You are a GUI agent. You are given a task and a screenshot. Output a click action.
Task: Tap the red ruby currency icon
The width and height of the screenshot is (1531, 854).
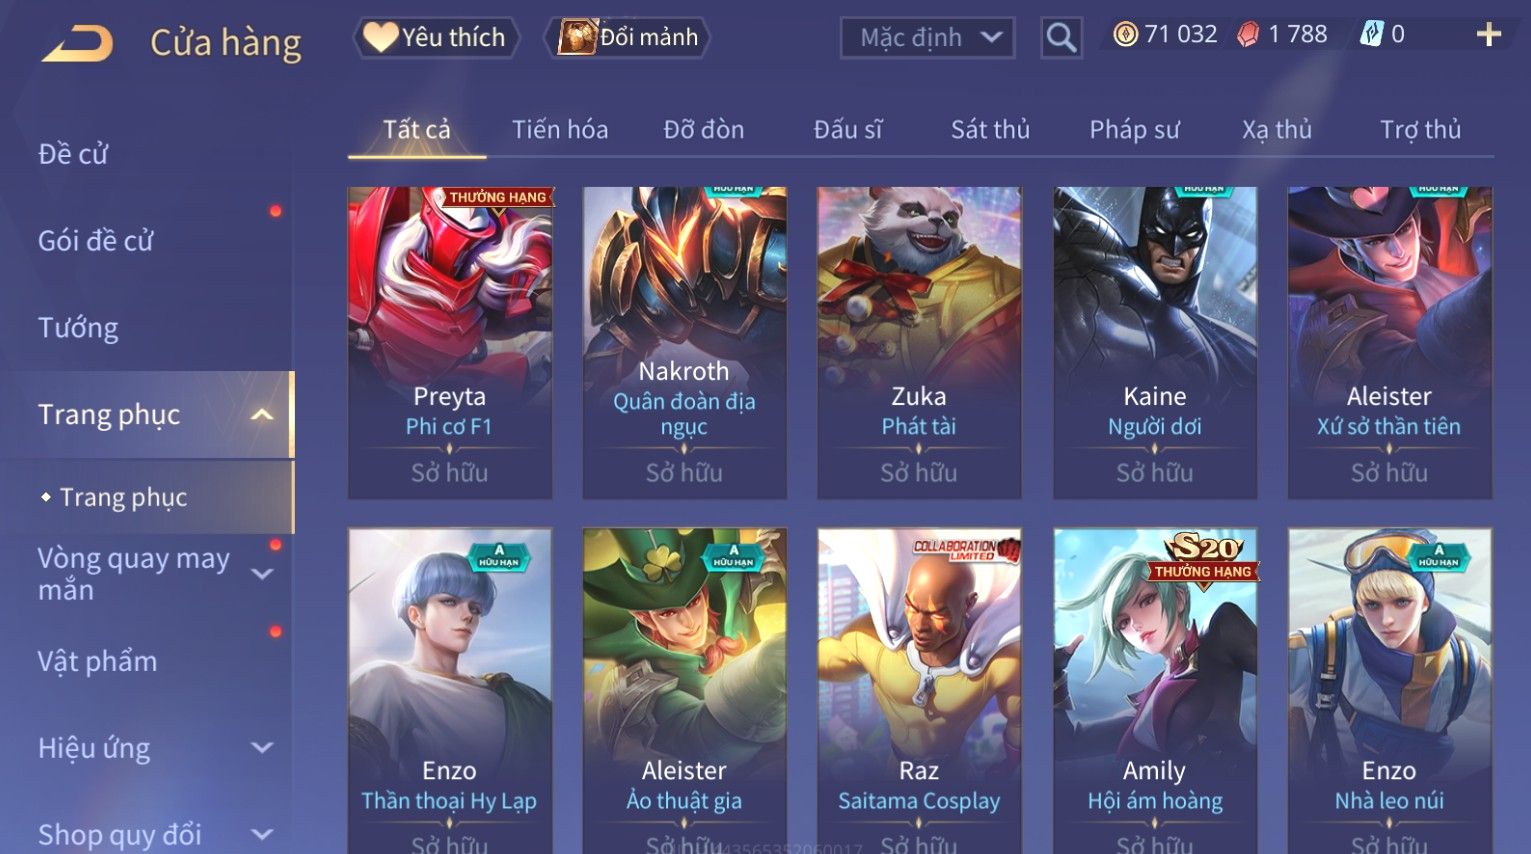(1248, 35)
